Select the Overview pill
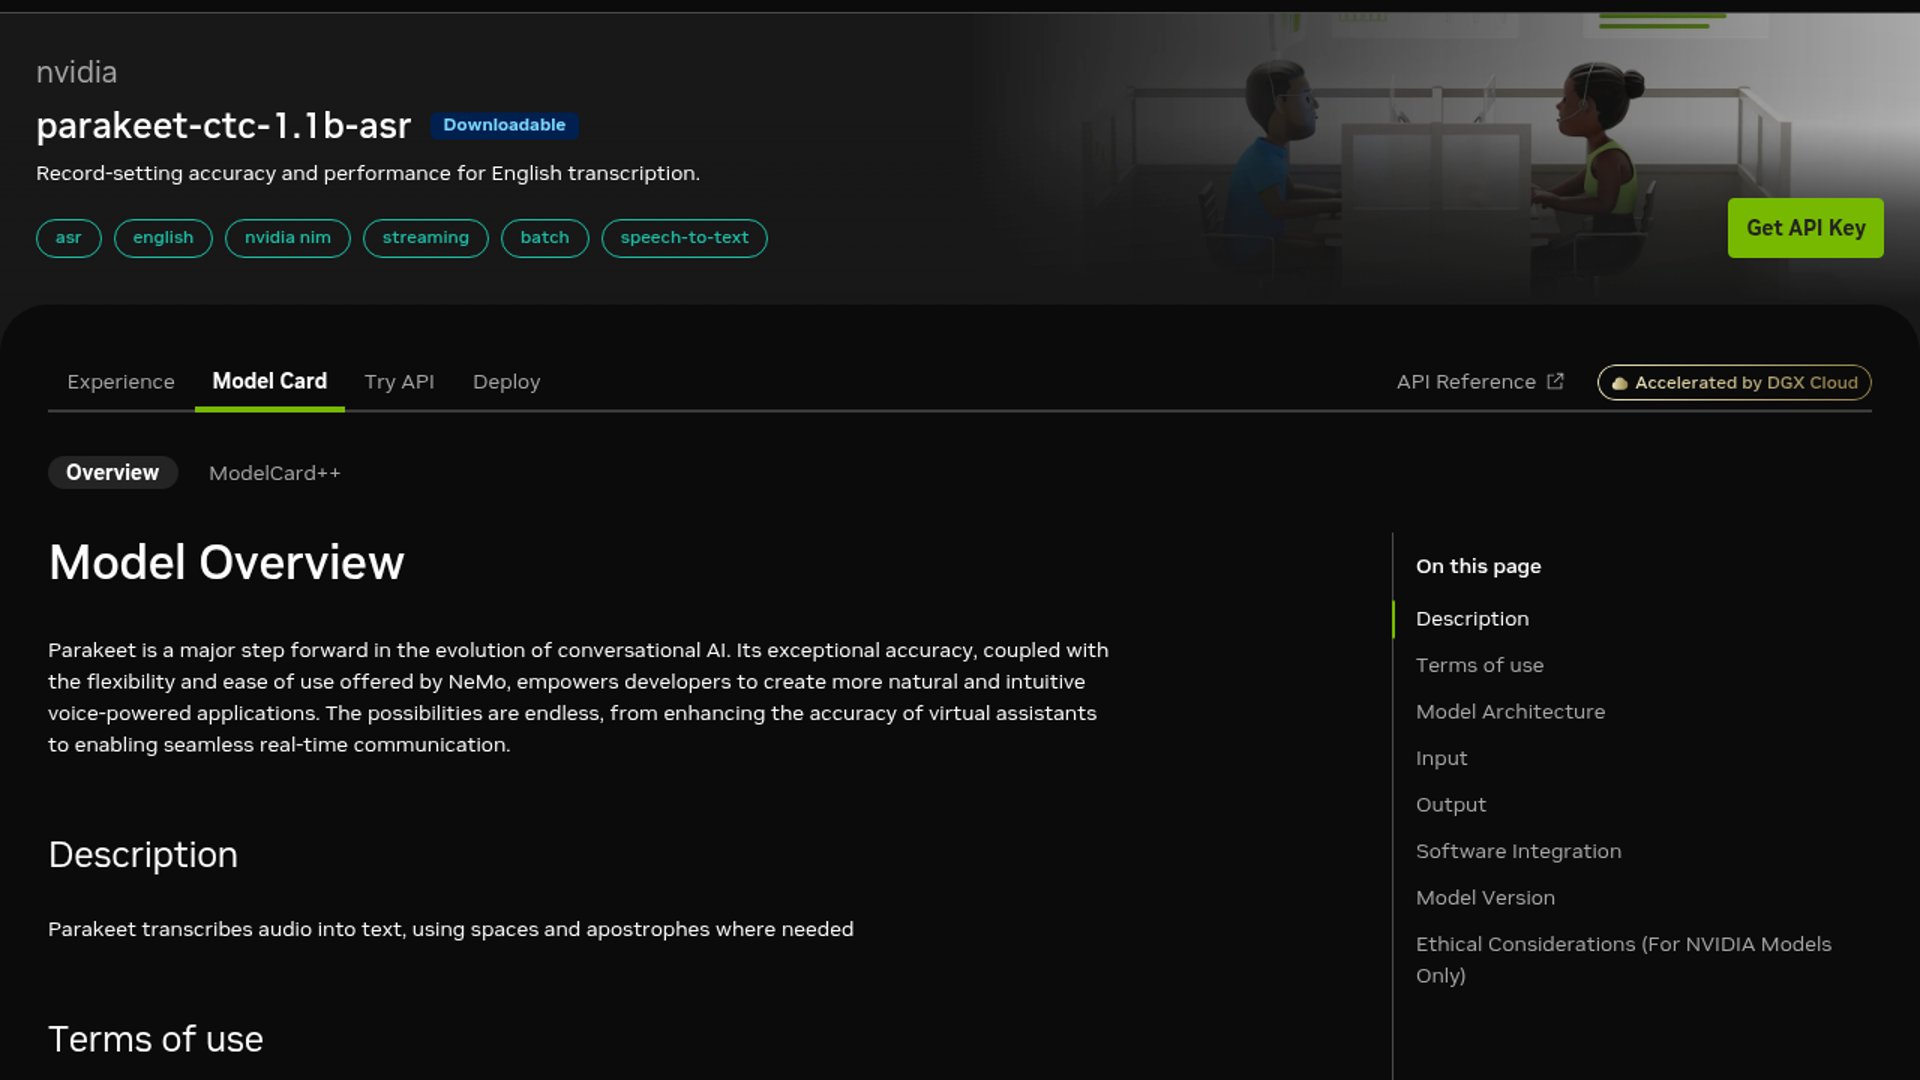The height and width of the screenshot is (1080, 1920). [113, 472]
